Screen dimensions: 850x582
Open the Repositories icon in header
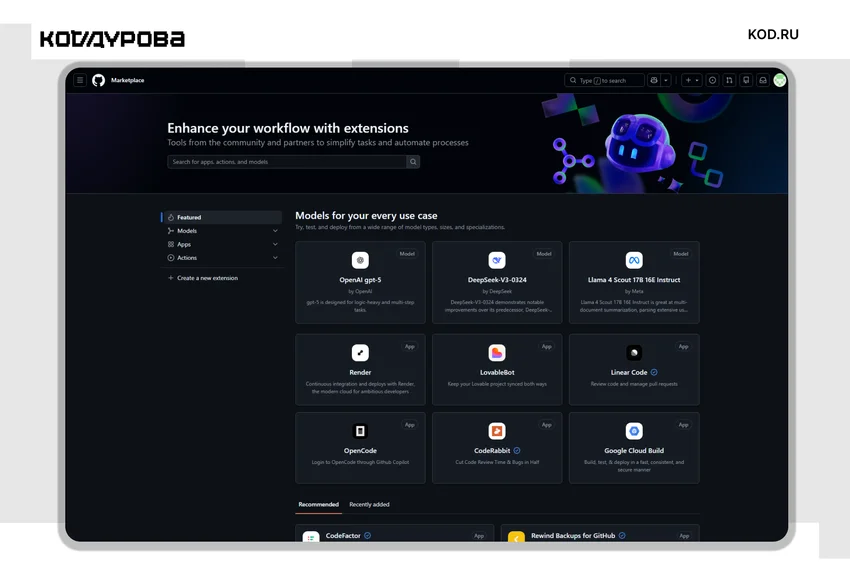click(746, 80)
